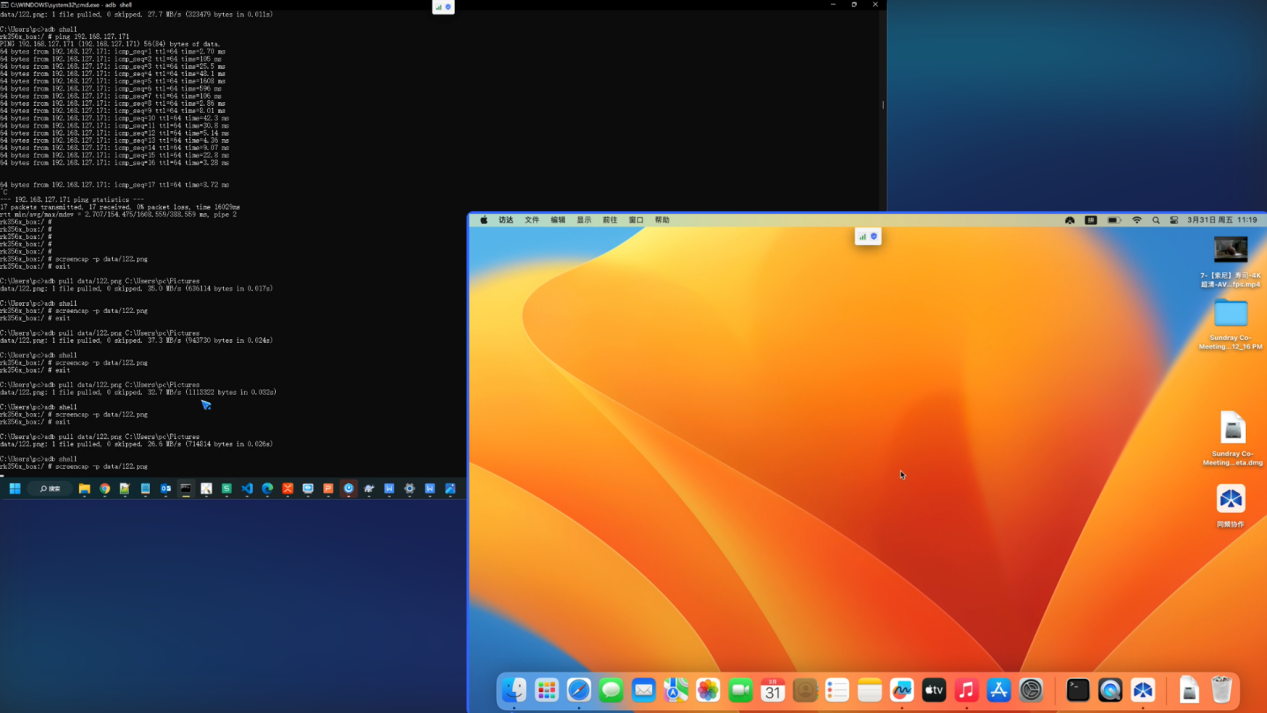Open Messages app in the Dock
Image resolution: width=1267 pixels, height=713 pixels.
coord(611,690)
